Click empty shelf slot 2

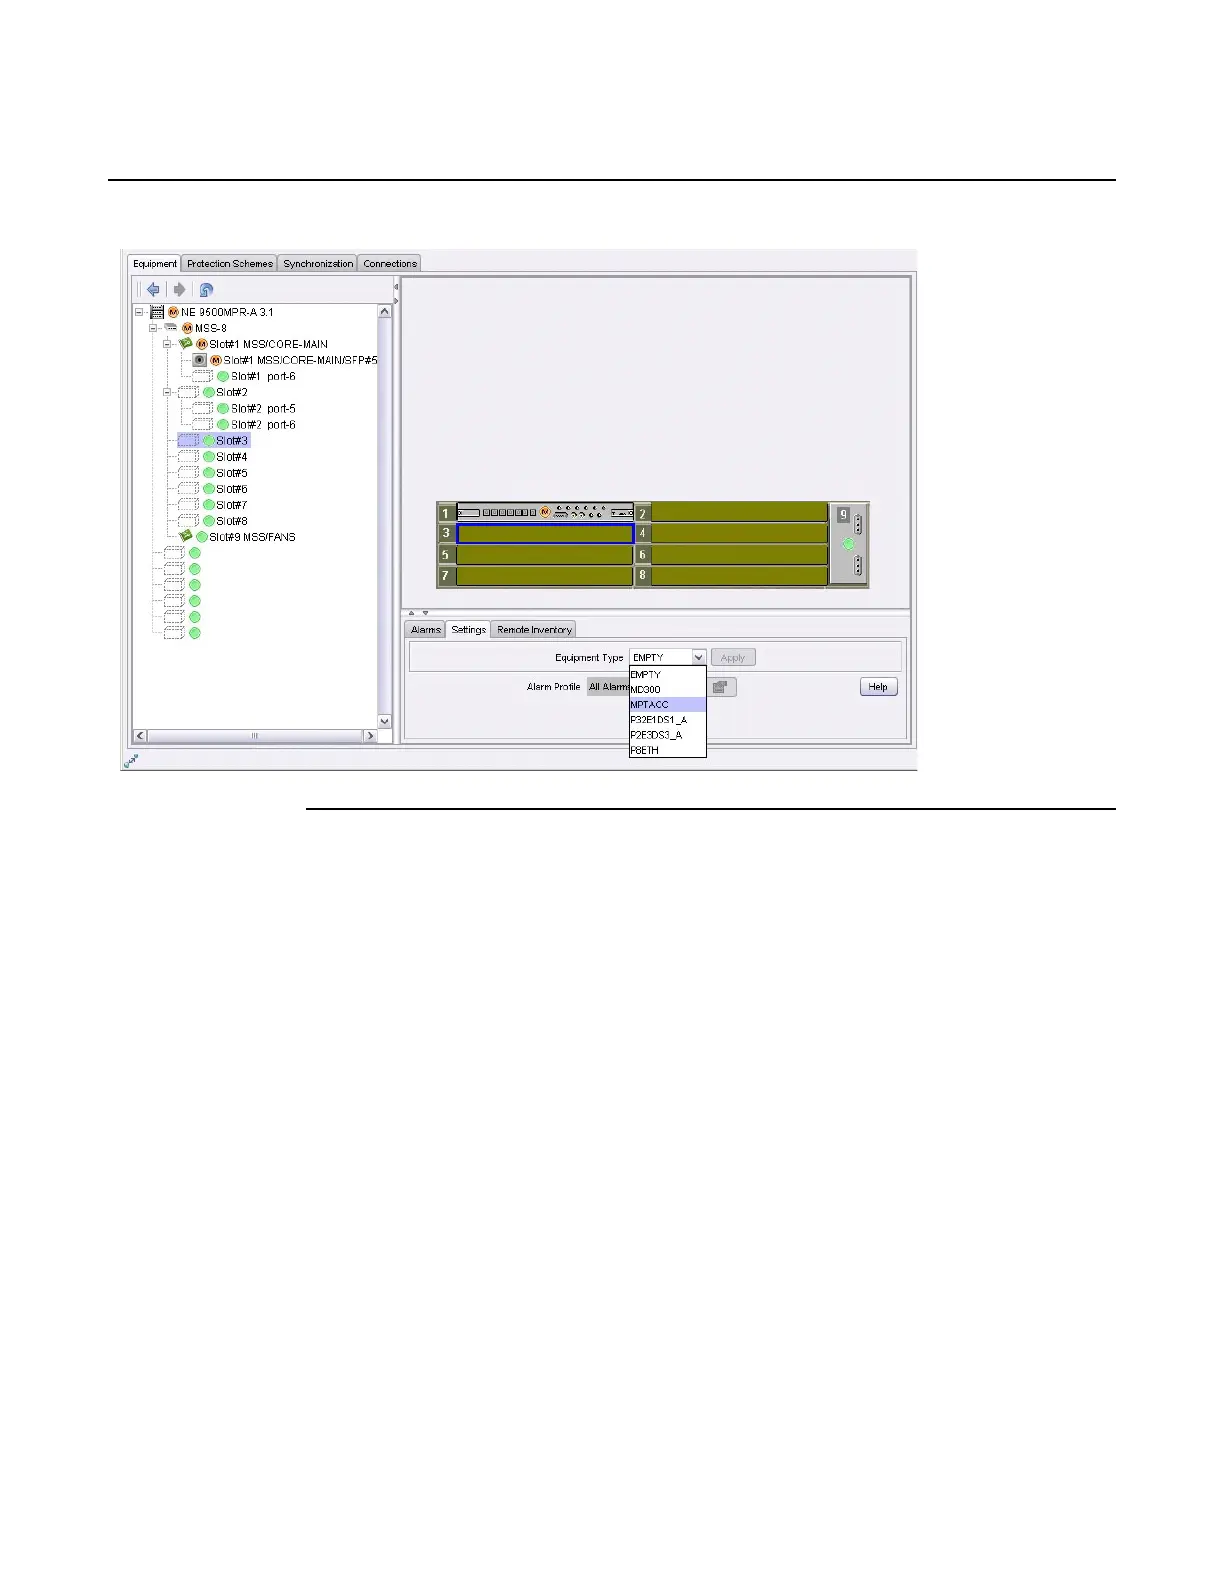tap(739, 513)
